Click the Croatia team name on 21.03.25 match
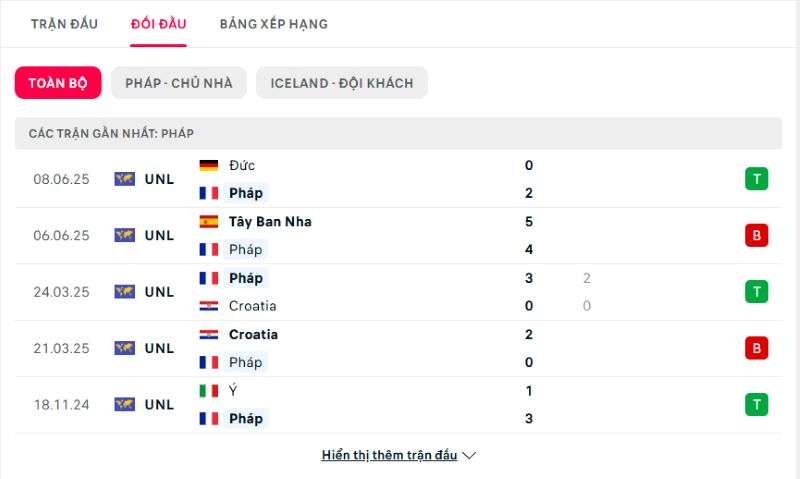The height and width of the screenshot is (479, 800). (254, 335)
